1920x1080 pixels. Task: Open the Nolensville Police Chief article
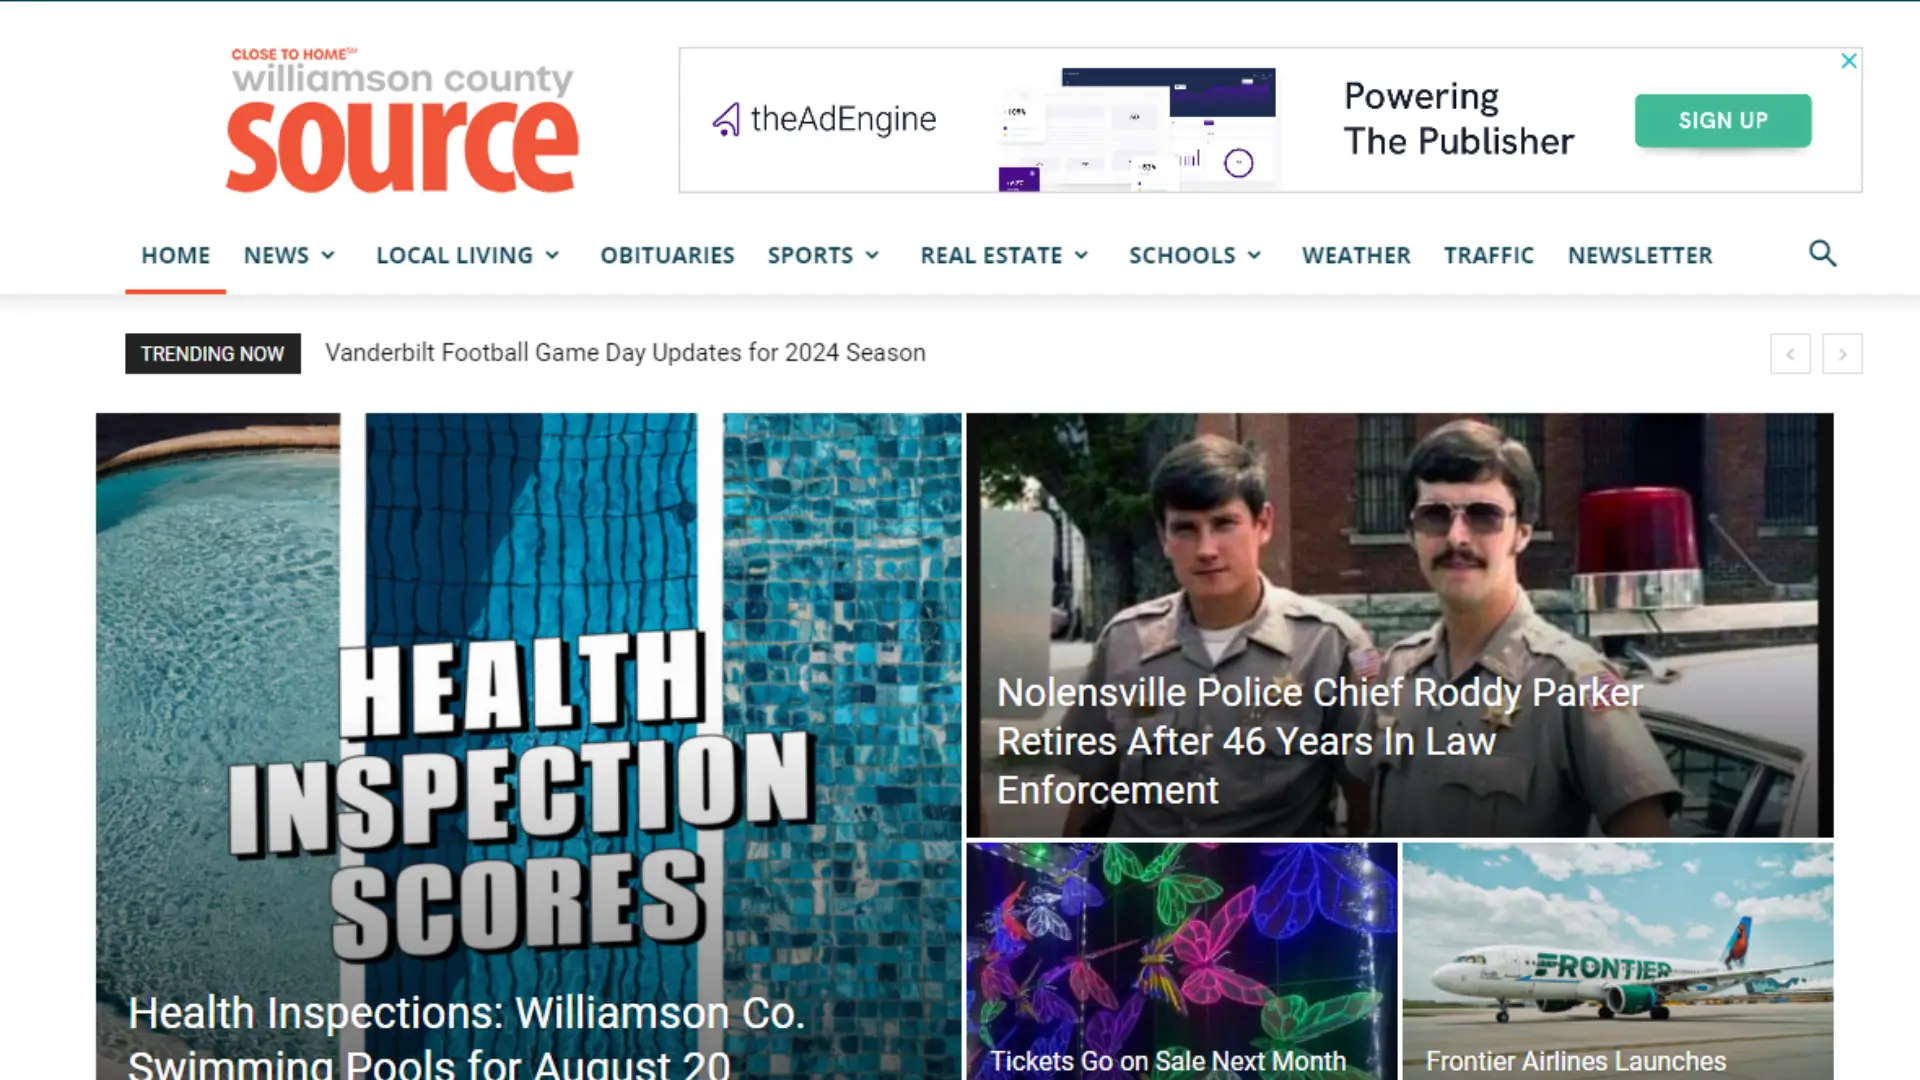point(1319,741)
